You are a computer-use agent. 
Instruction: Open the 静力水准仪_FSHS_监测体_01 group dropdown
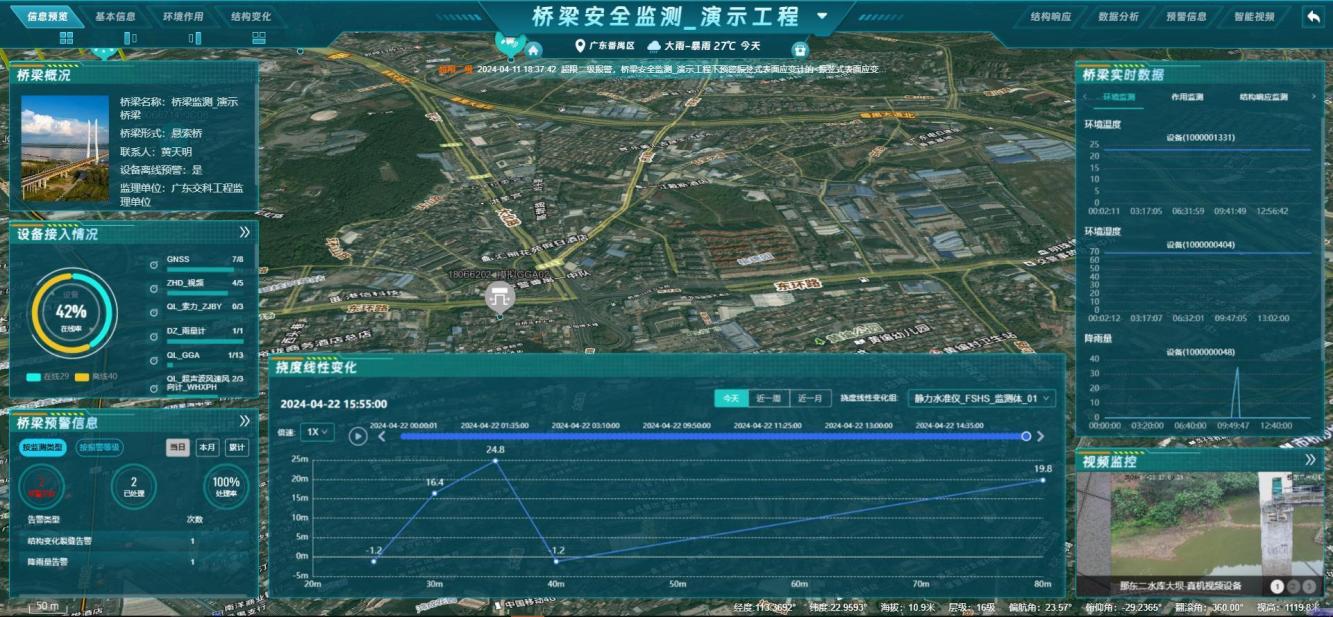982,398
